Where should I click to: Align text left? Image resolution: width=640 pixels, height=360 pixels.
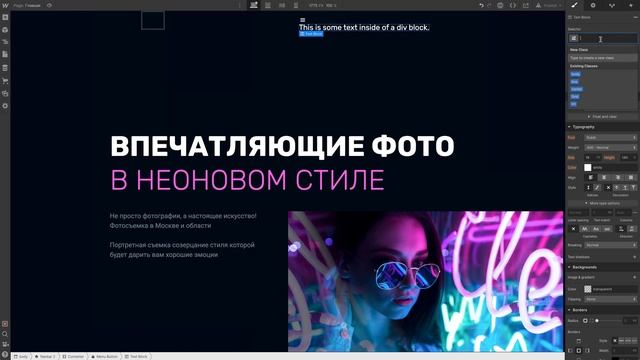[x=591, y=178]
